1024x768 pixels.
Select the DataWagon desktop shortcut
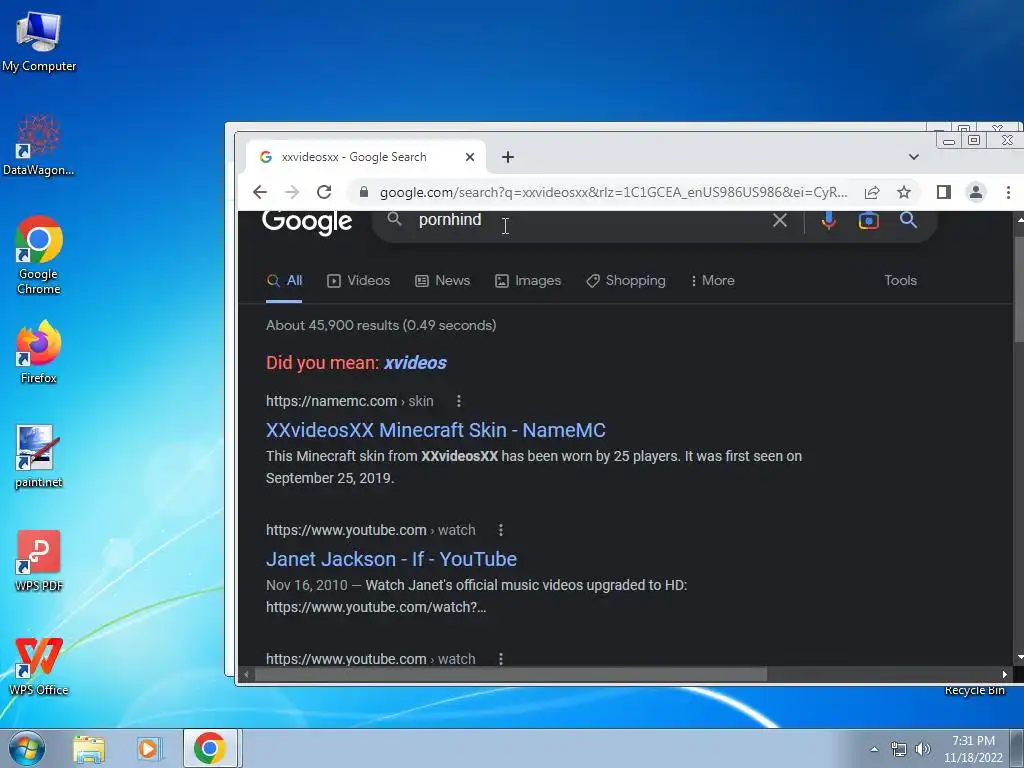pyautogui.click(x=39, y=145)
